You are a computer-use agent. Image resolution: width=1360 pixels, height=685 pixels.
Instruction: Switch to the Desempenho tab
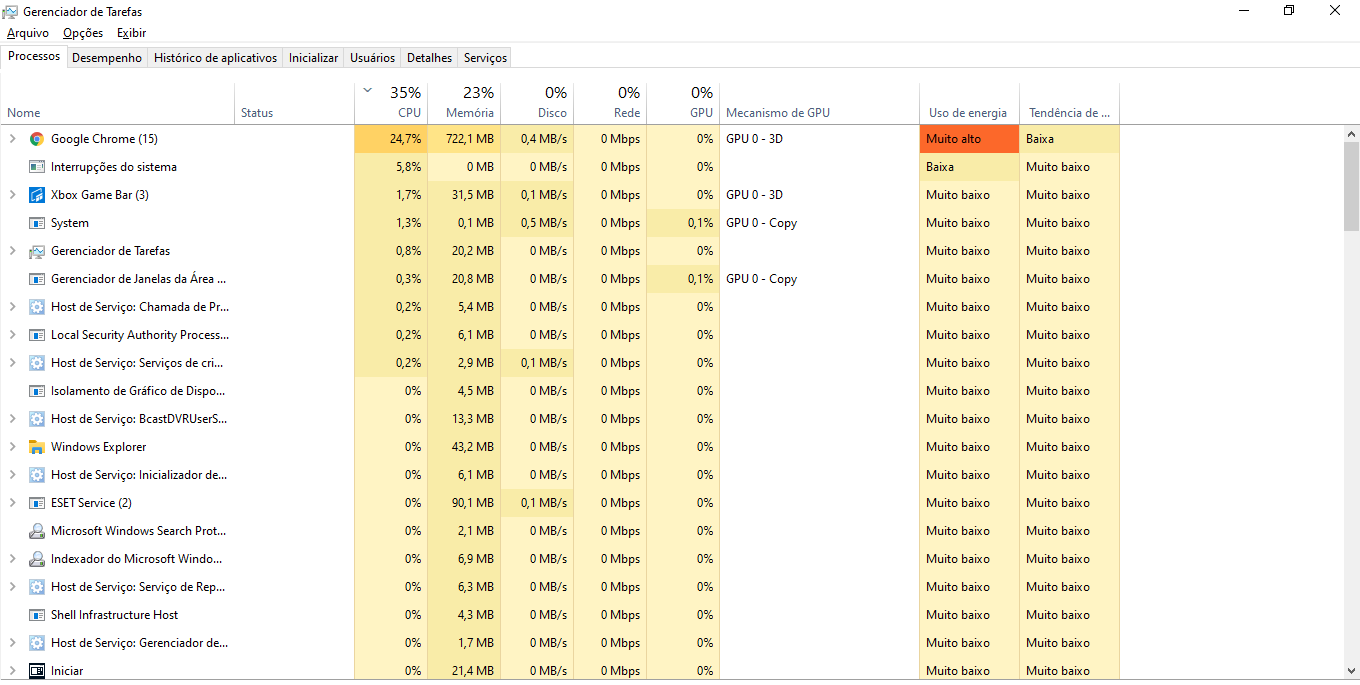coord(107,58)
